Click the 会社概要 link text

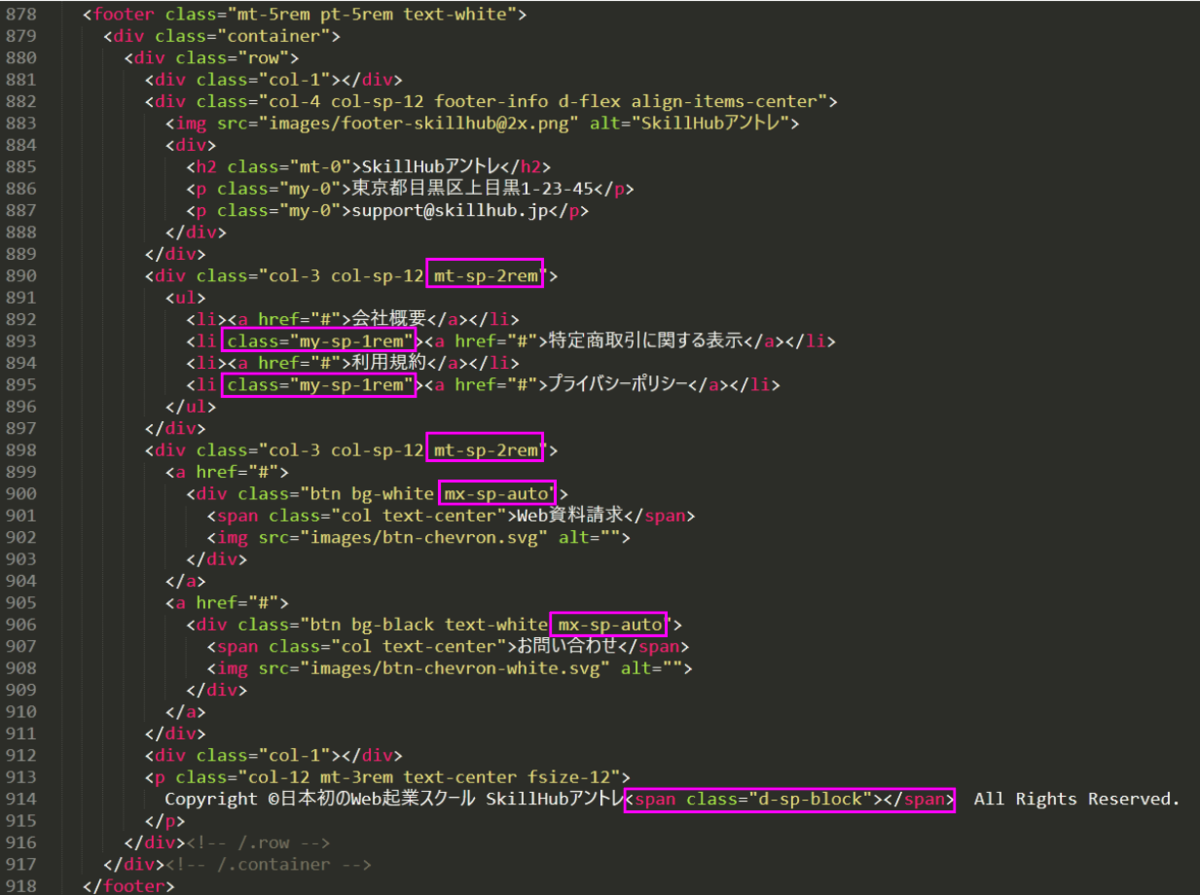point(391,320)
